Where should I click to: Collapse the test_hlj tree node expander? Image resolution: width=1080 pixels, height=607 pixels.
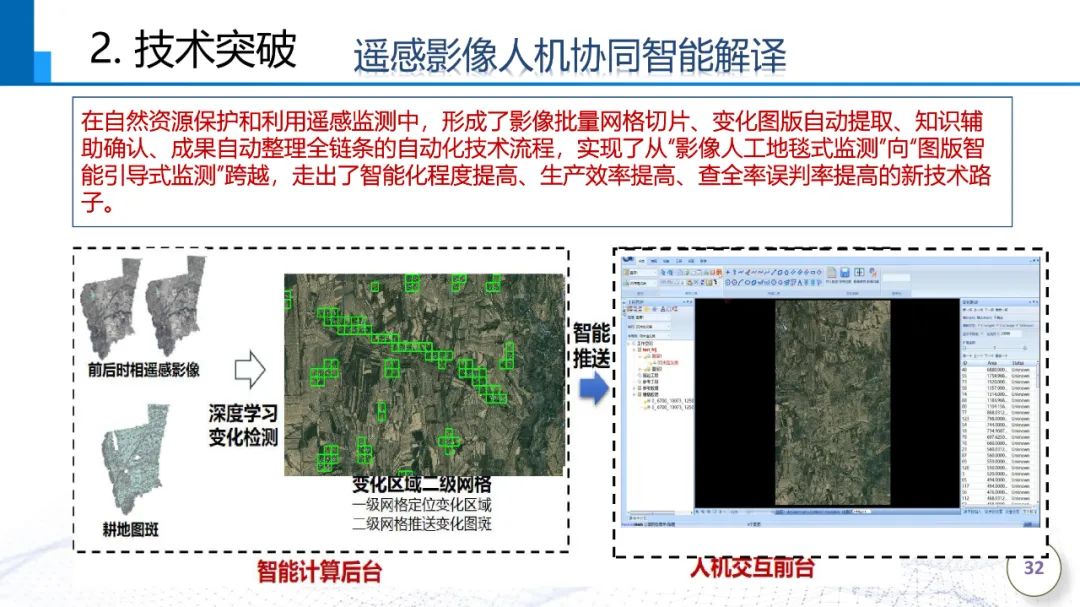[634, 350]
